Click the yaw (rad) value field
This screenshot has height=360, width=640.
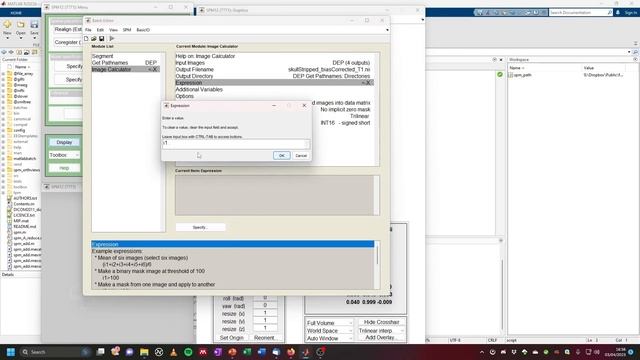tap(265, 305)
